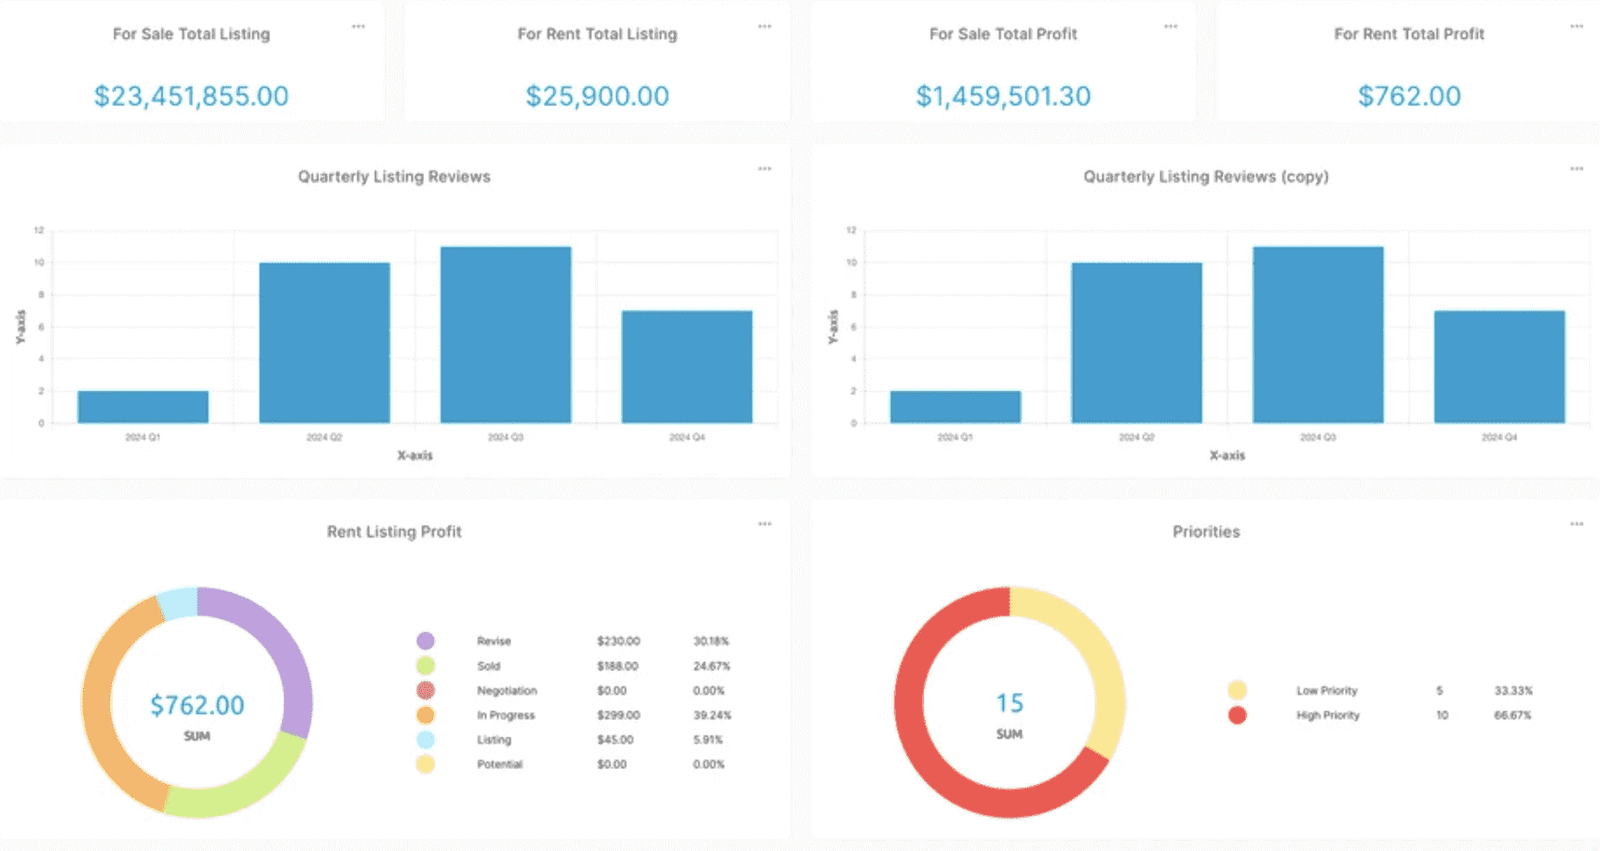
Task: Click the $299.00 In Progress amount
Action: (619, 715)
